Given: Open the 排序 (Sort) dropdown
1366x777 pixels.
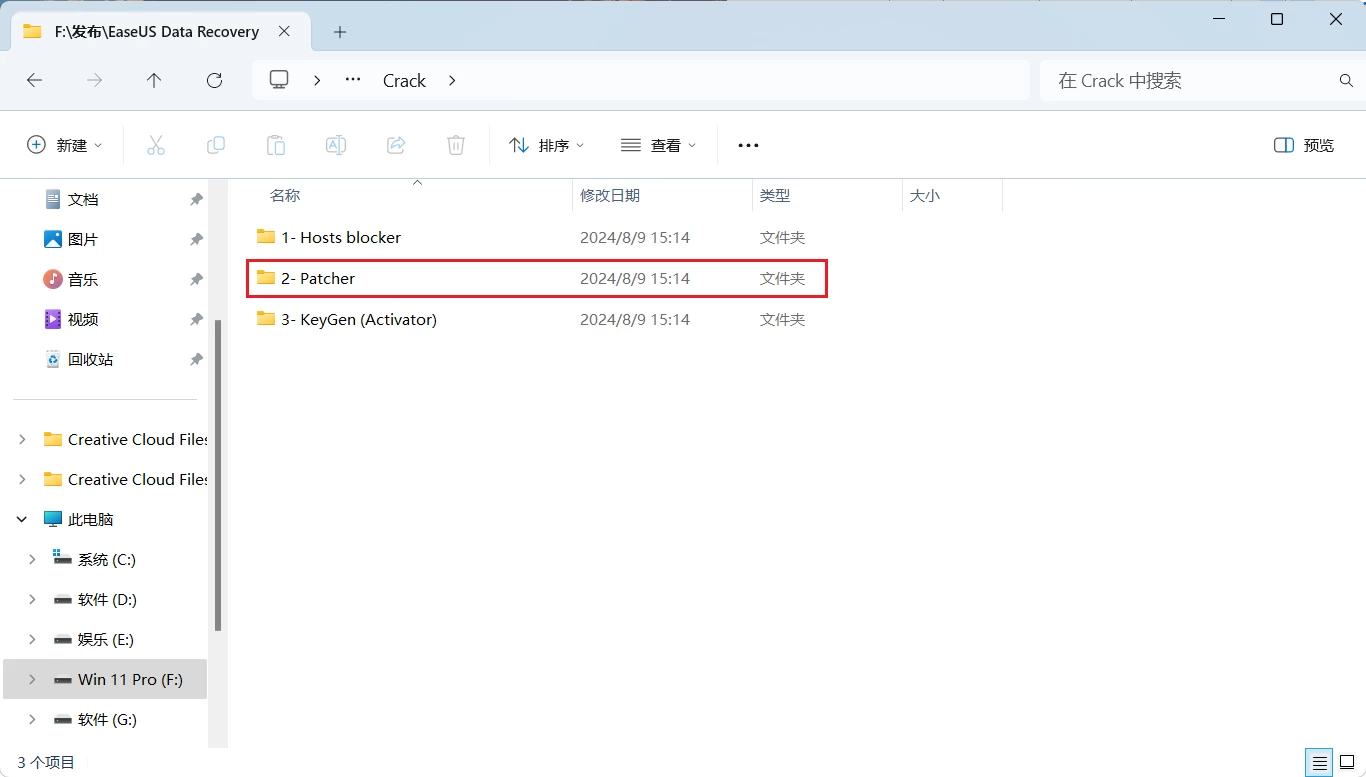Looking at the screenshot, I should (546, 145).
